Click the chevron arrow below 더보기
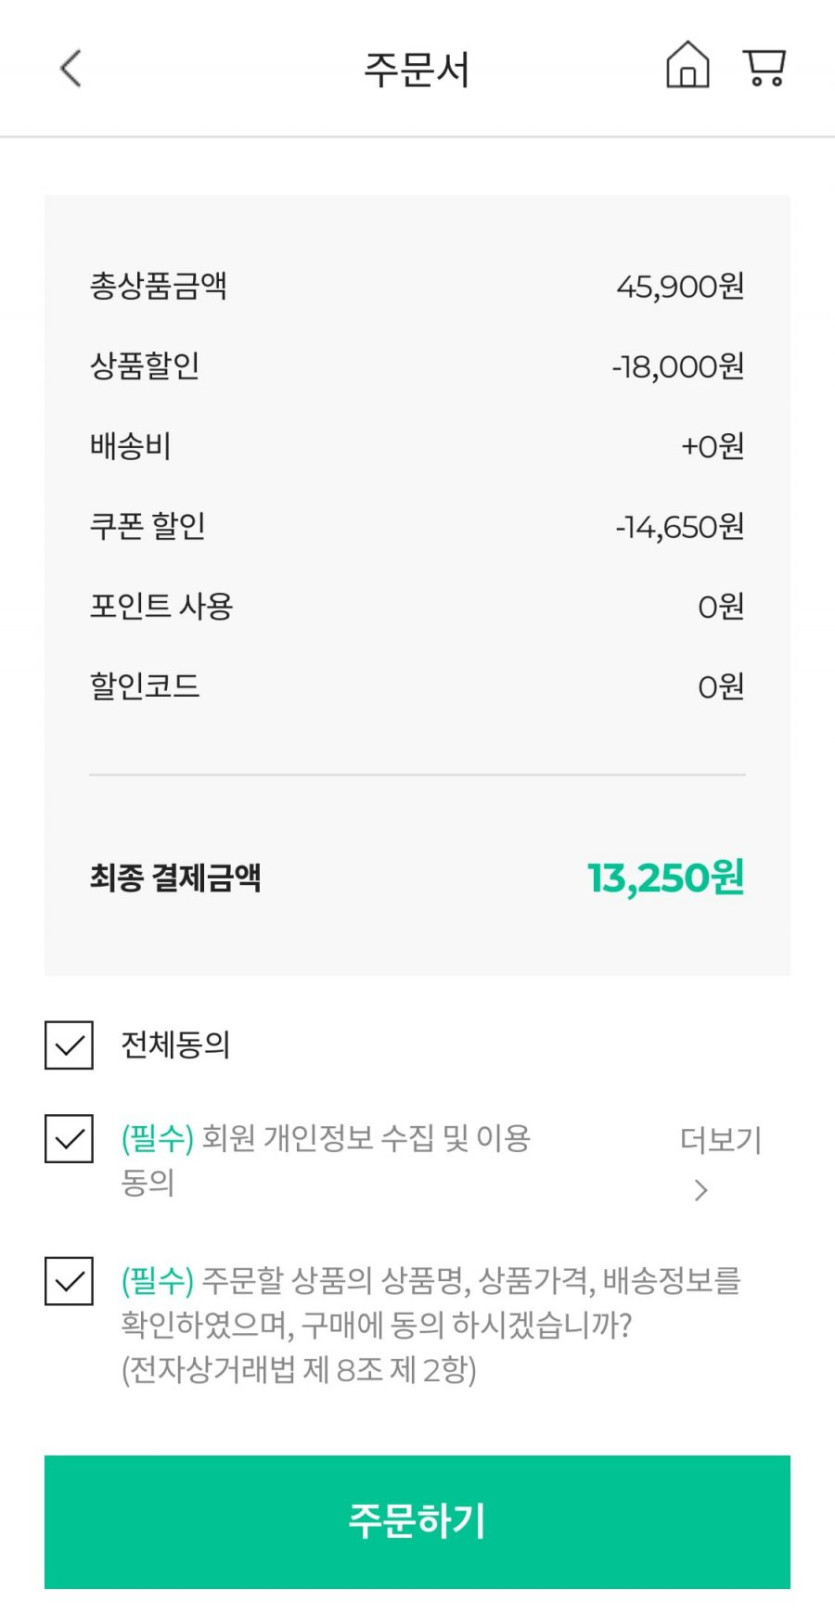Screen dimensions: 835x1615 (701, 1190)
